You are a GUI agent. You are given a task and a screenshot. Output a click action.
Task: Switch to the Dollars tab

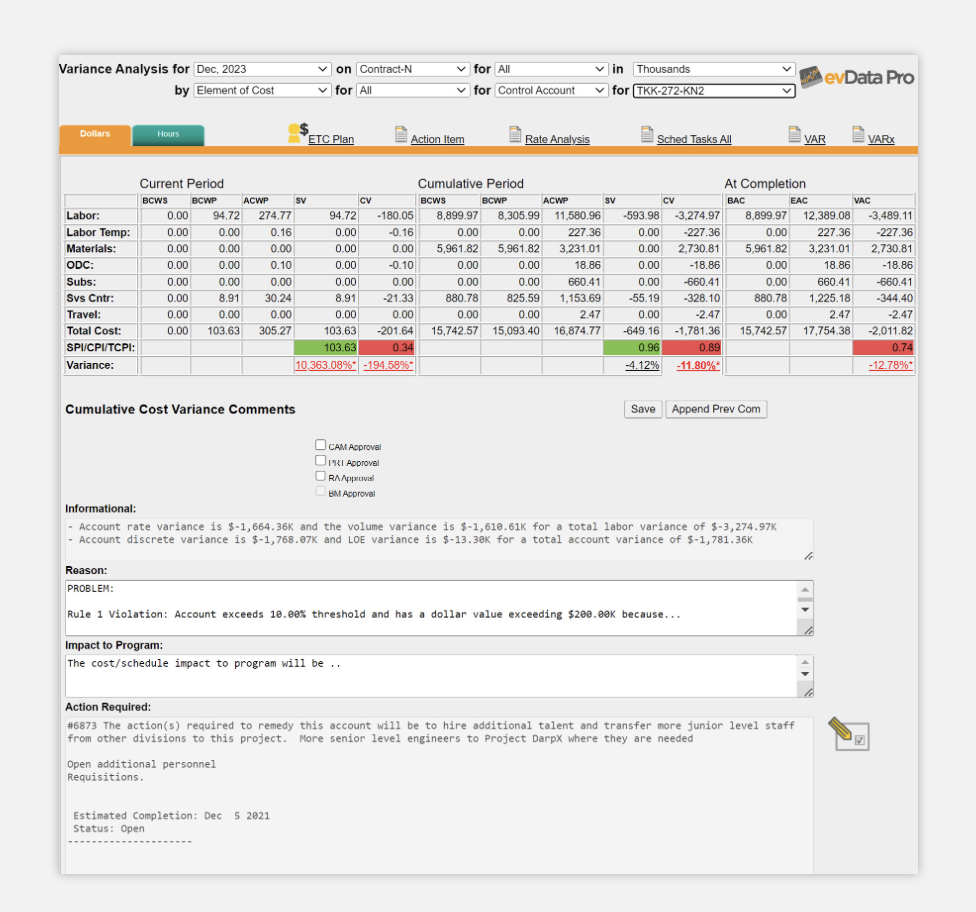pos(95,134)
